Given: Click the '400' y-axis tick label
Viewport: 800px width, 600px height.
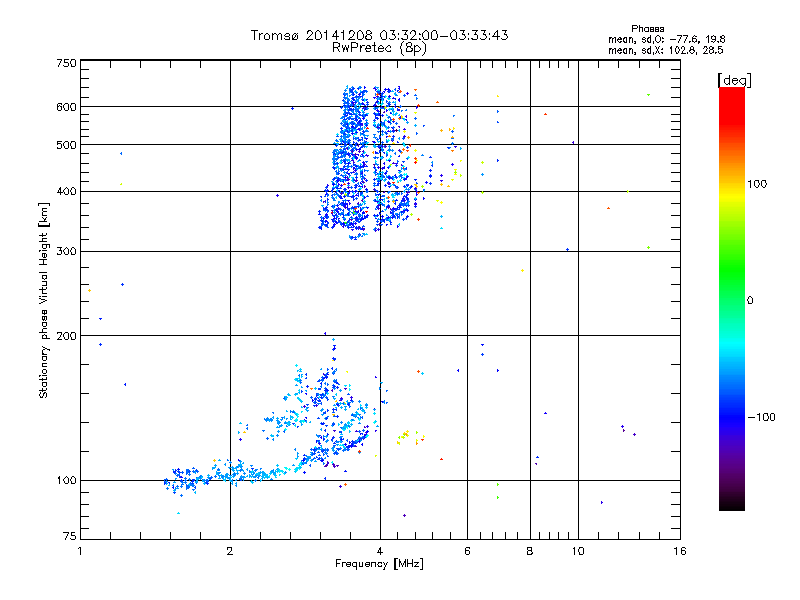Looking at the screenshot, I should click(x=66, y=191).
